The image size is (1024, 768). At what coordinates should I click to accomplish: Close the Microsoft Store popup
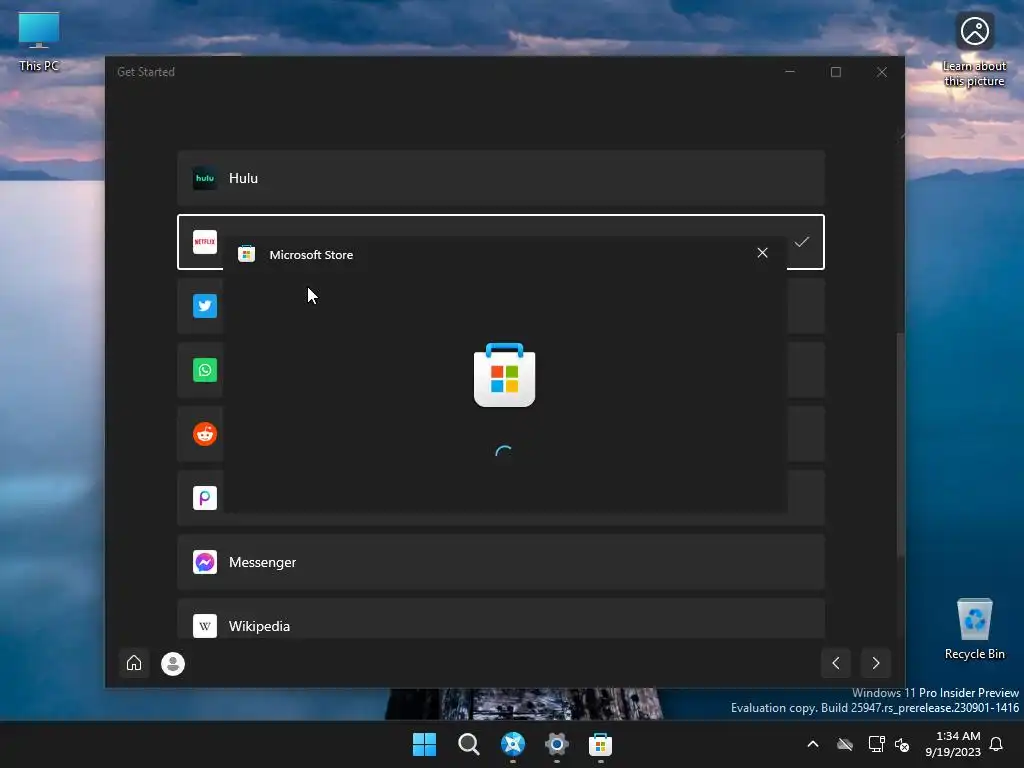coord(762,253)
